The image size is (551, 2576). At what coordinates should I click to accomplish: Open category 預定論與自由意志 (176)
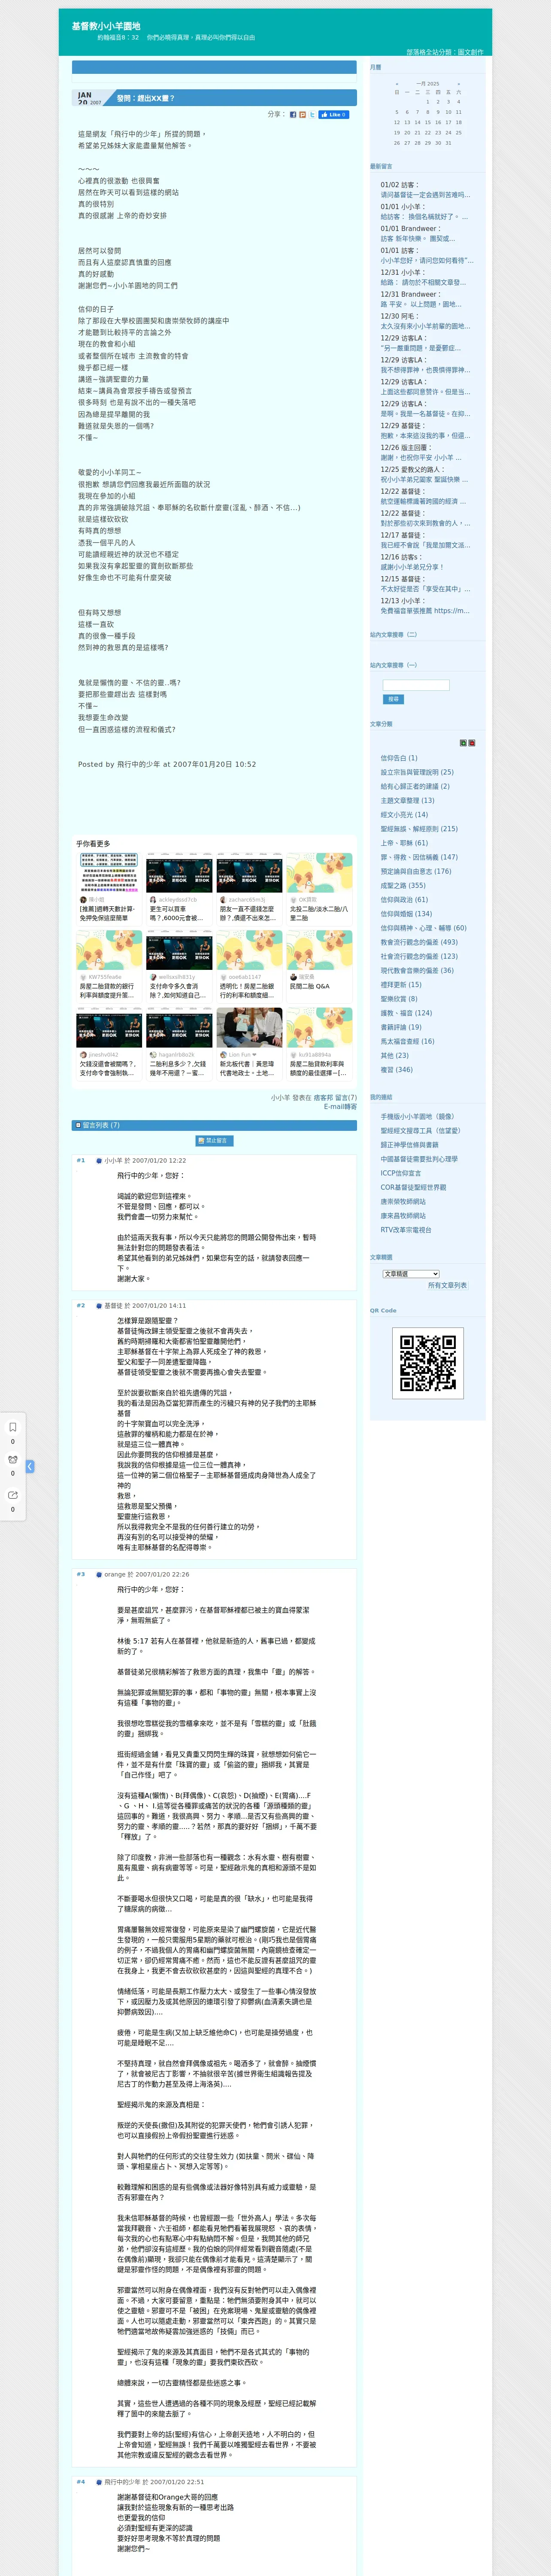[416, 871]
